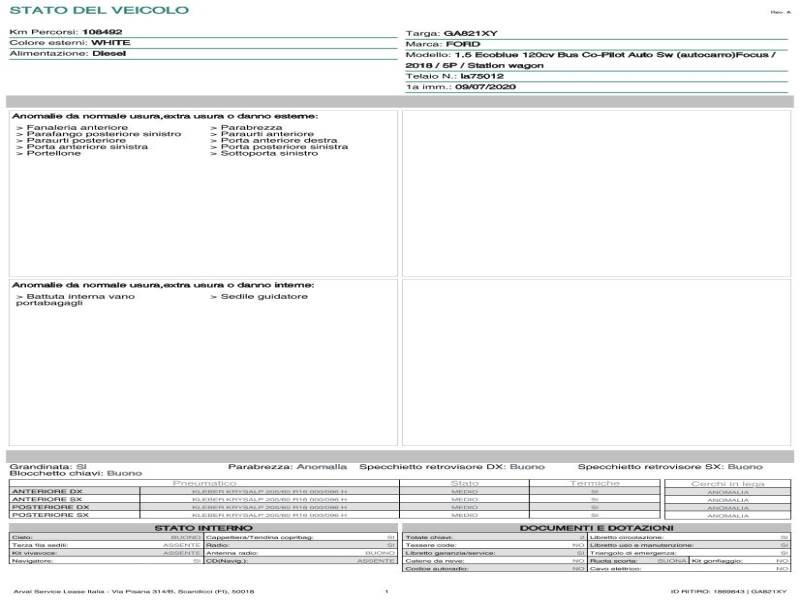Image resolution: width=800 pixels, height=600 pixels.
Task: Select the 'POSTERIORE SX' tyre row label
Action: coord(51,515)
